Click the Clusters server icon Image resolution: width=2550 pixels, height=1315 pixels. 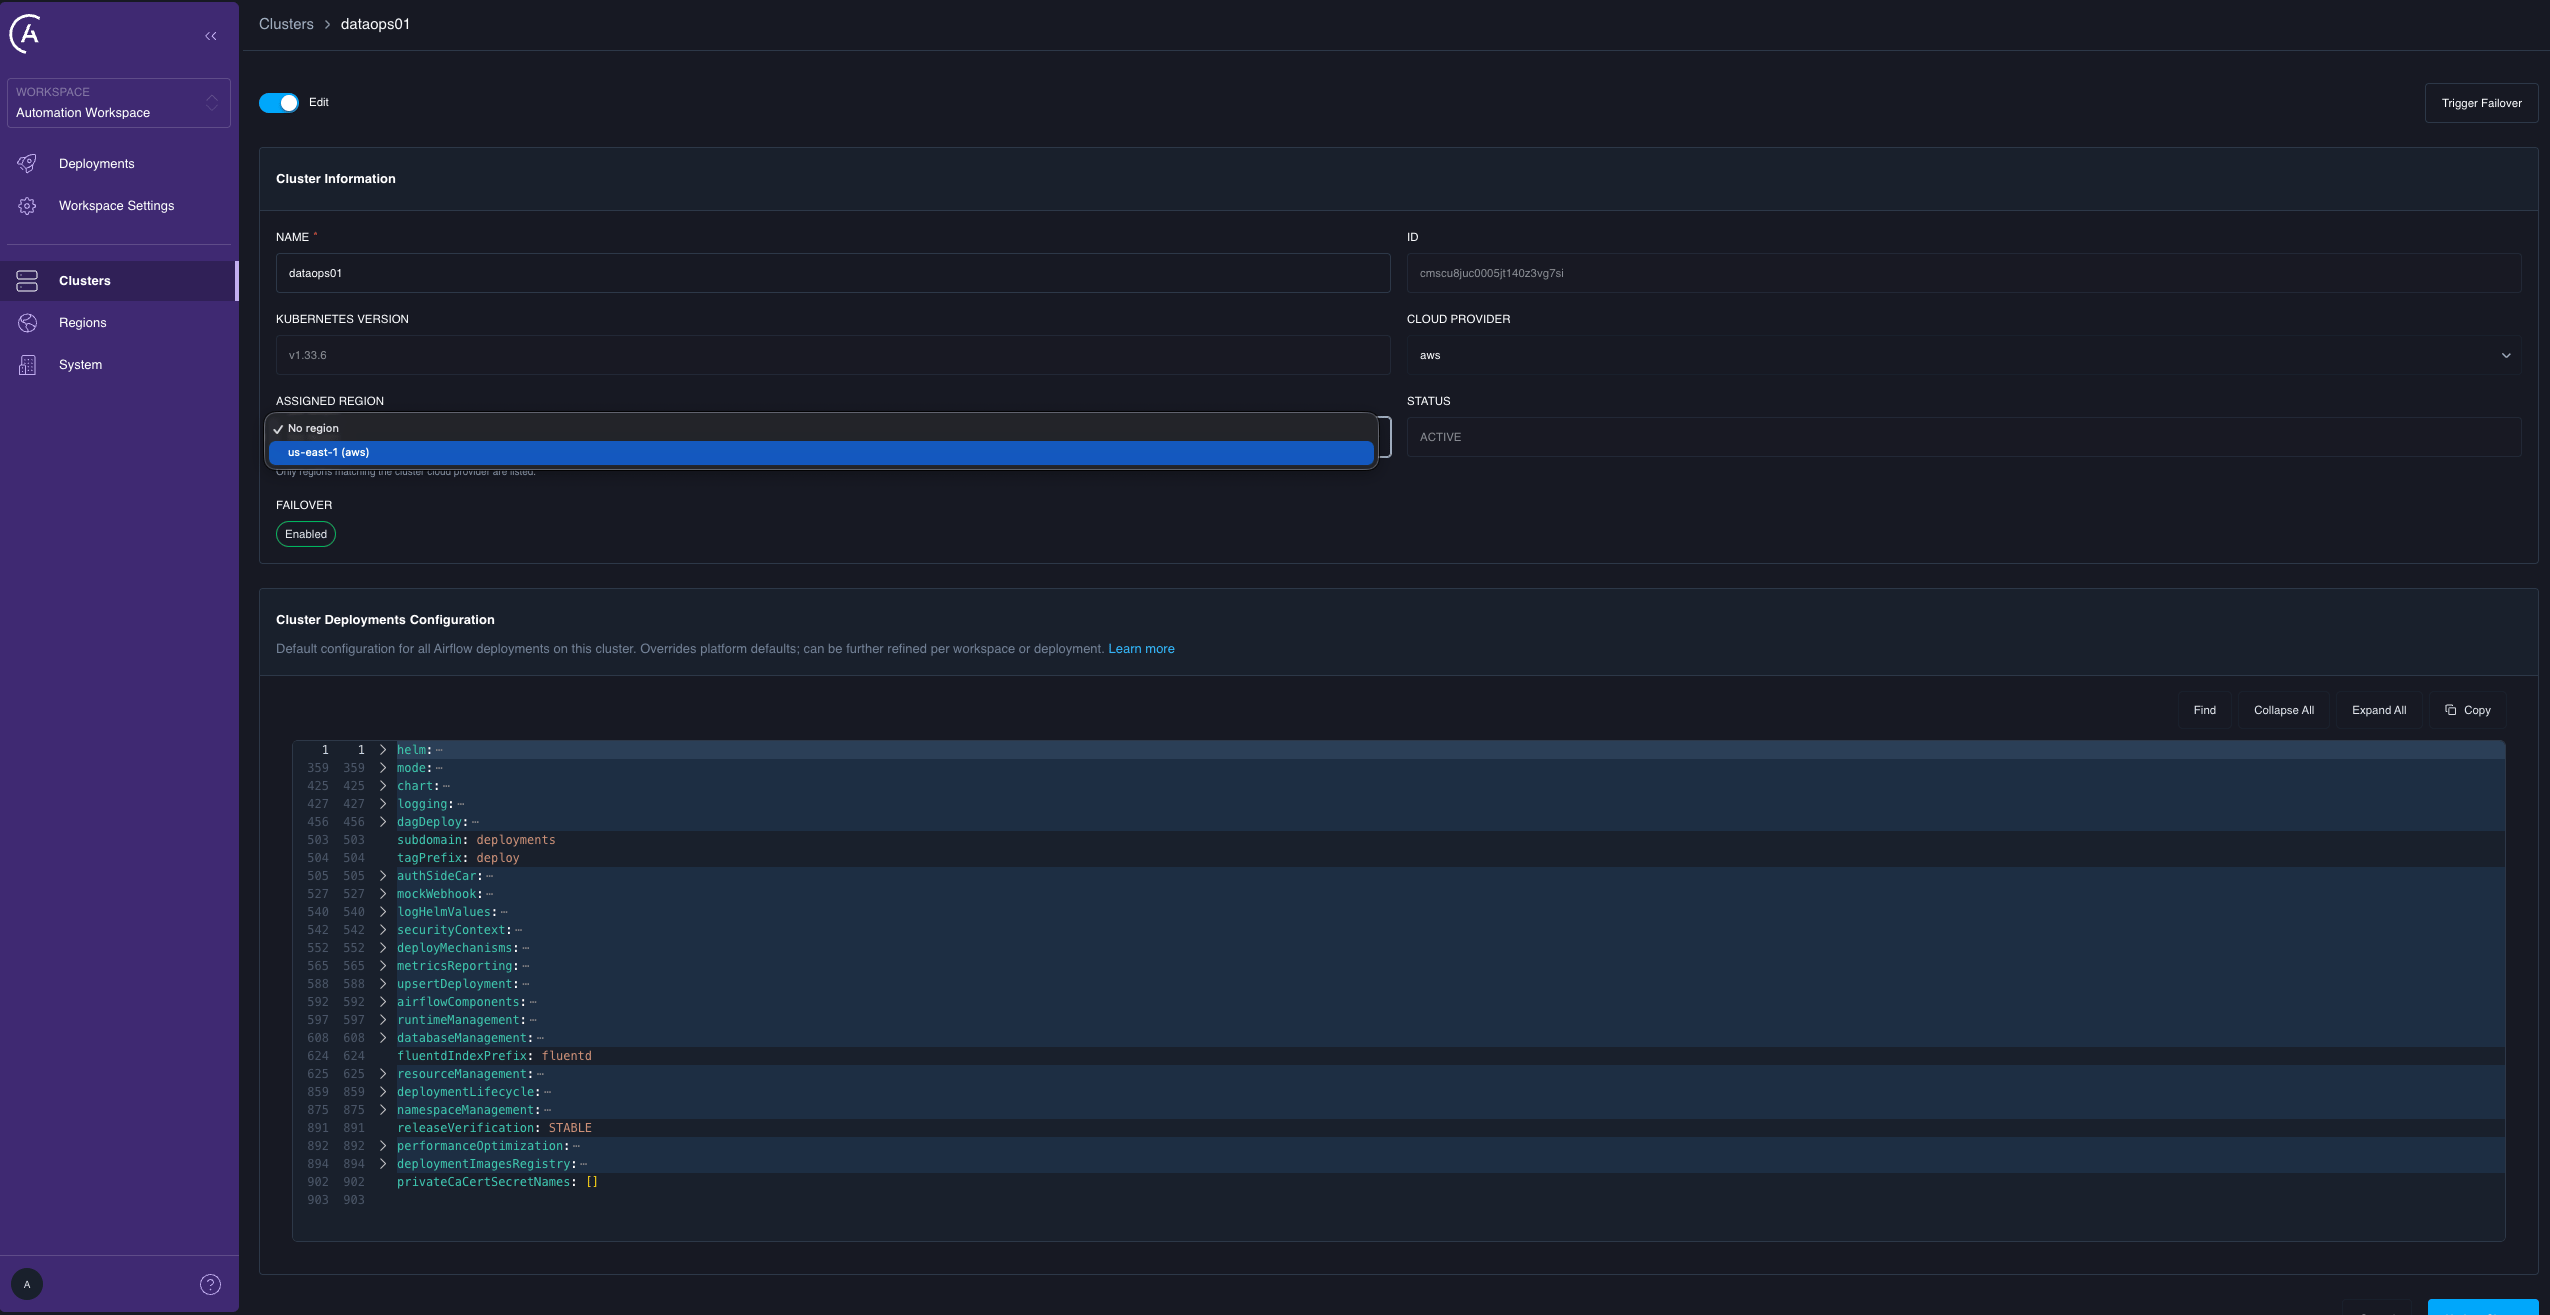coord(27,281)
